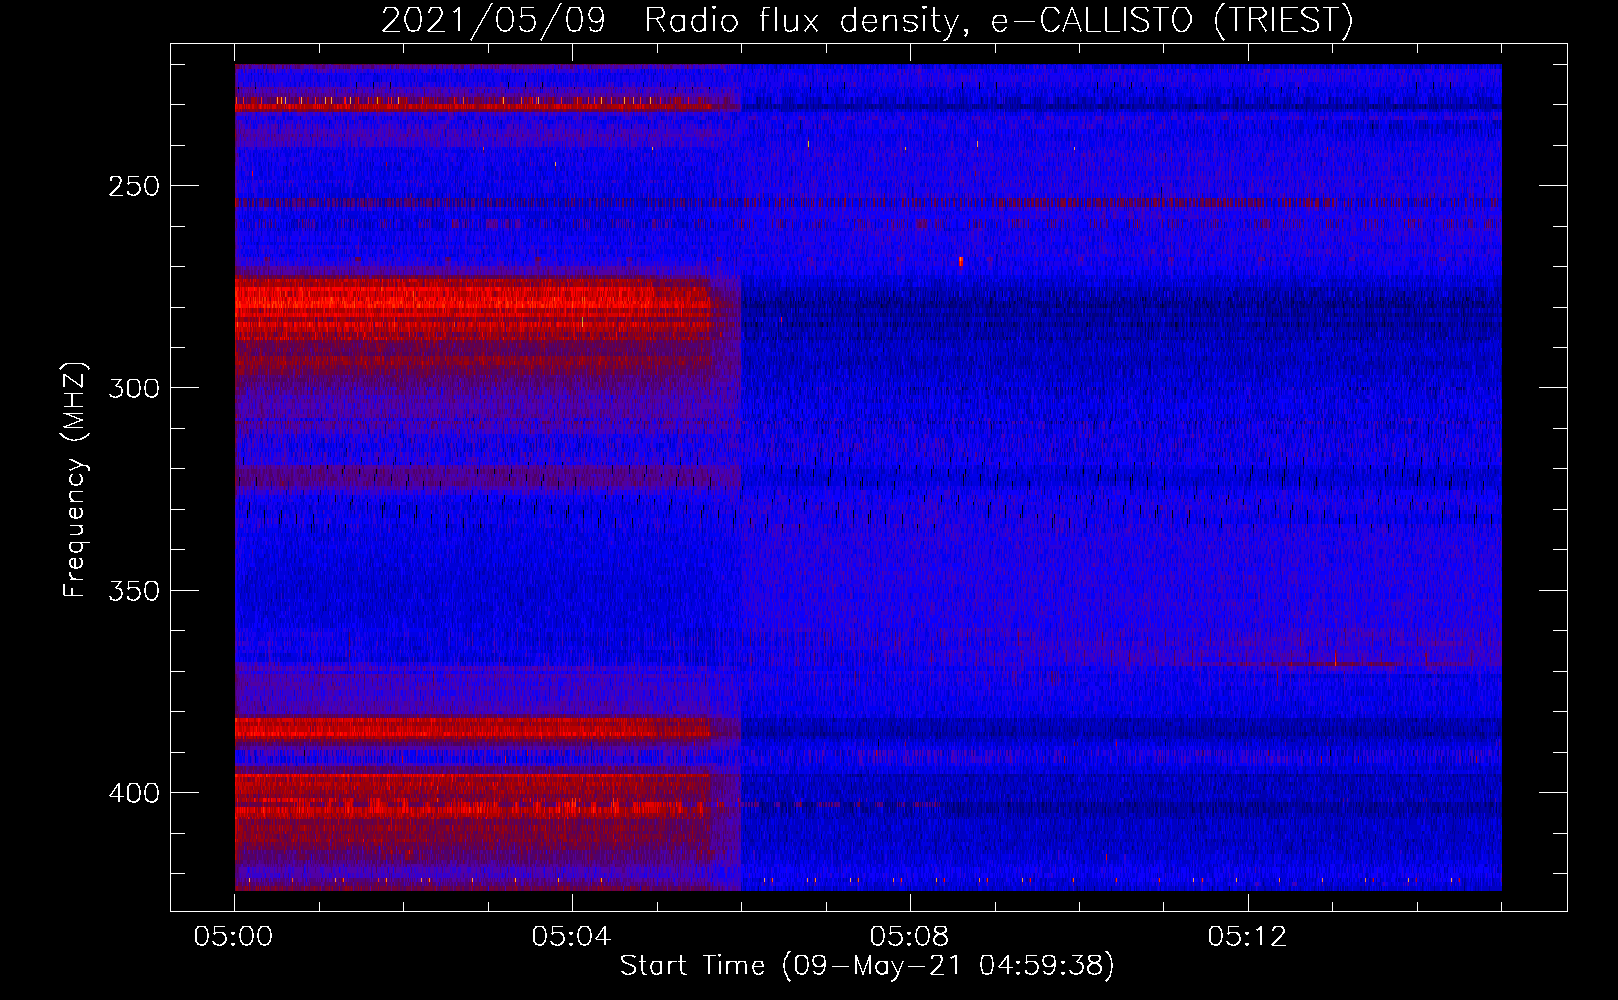
Task: Click the '05:12' time tick label
Action: [1248, 937]
